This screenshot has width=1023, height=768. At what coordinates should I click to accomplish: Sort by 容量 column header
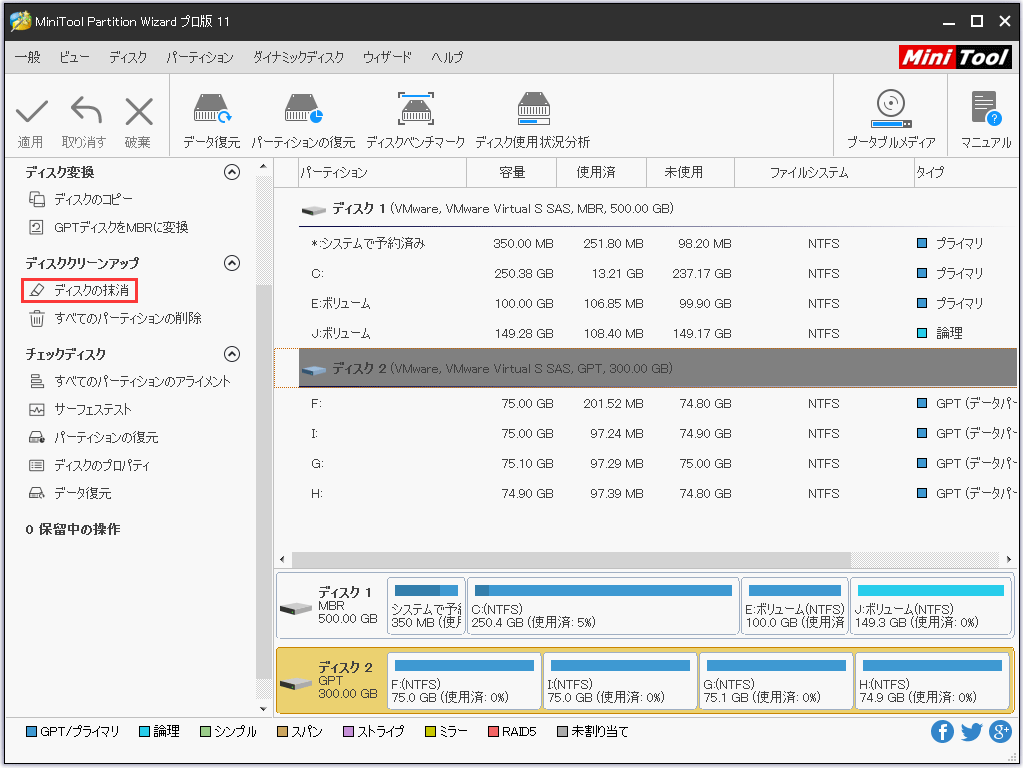click(x=512, y=172)
